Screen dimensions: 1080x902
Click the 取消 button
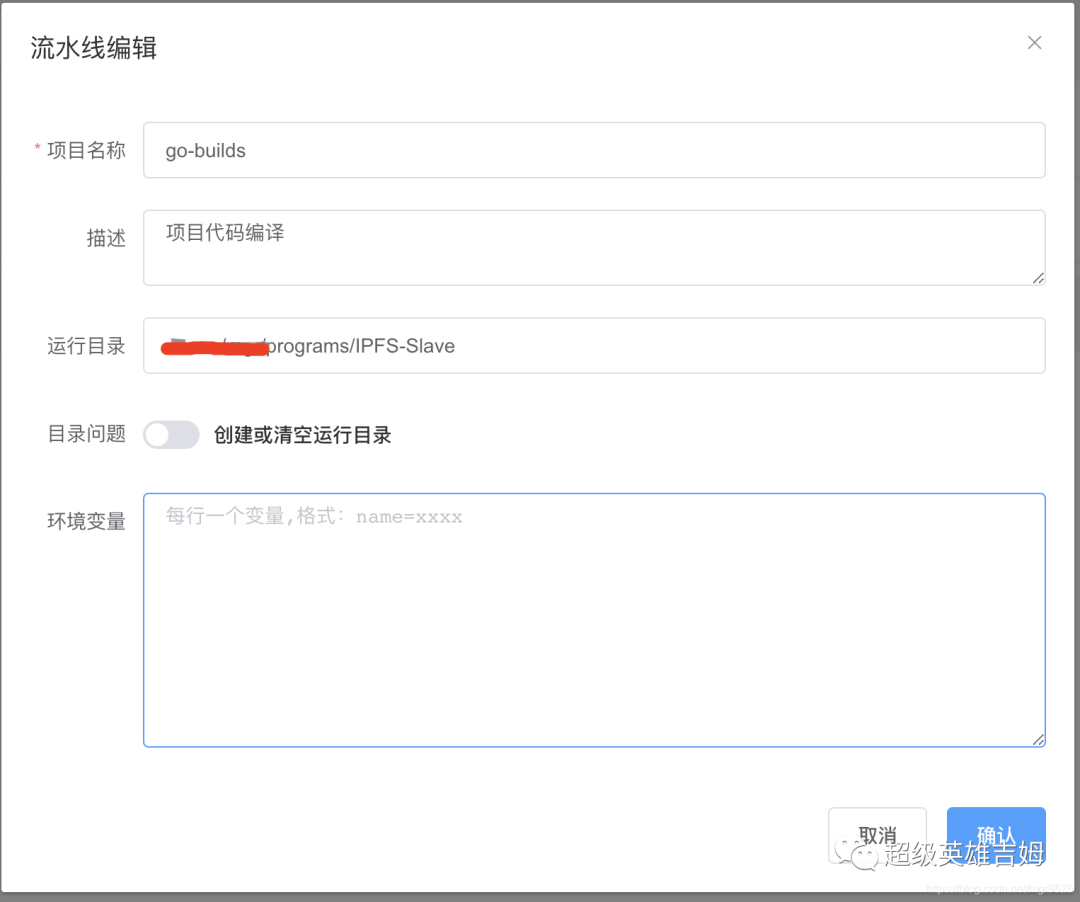click(x=877, y=835)
